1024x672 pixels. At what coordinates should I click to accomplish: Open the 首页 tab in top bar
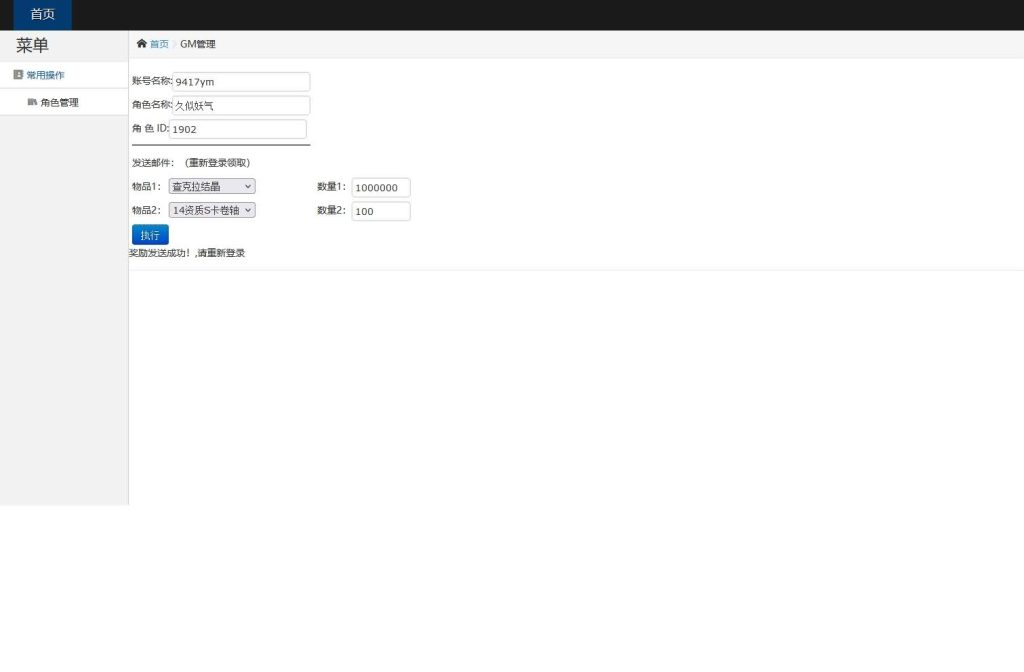point(42,15)
